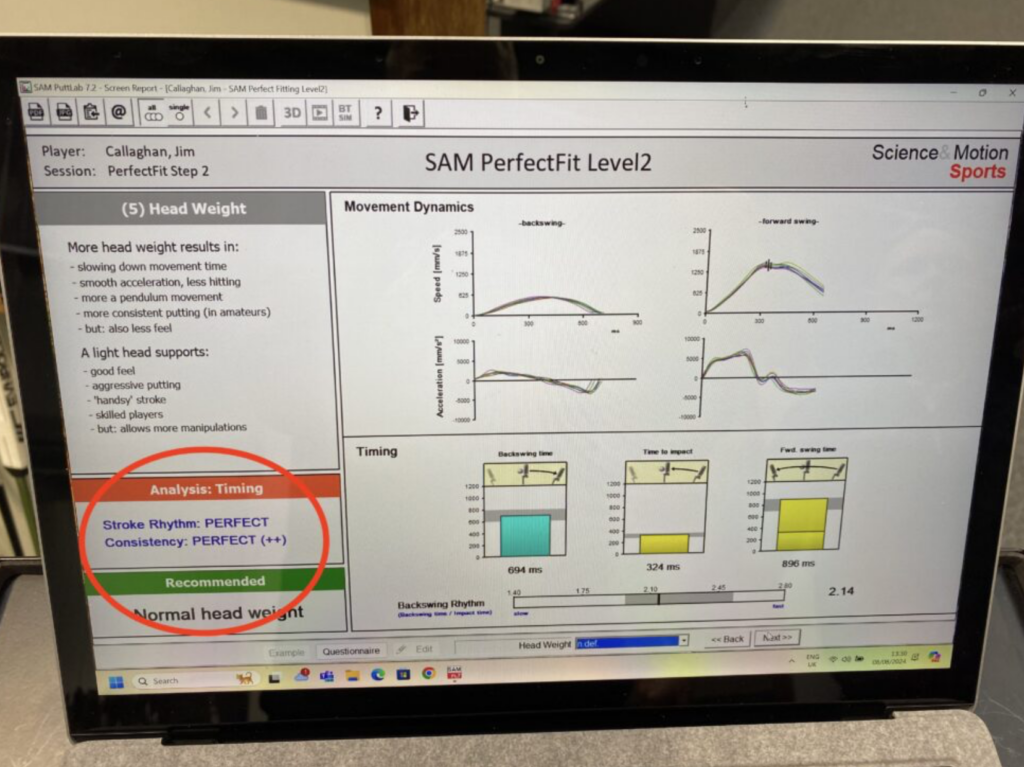Go to previous putt arrow
This screenshot has width=1024, height=767.
(207, 112)
